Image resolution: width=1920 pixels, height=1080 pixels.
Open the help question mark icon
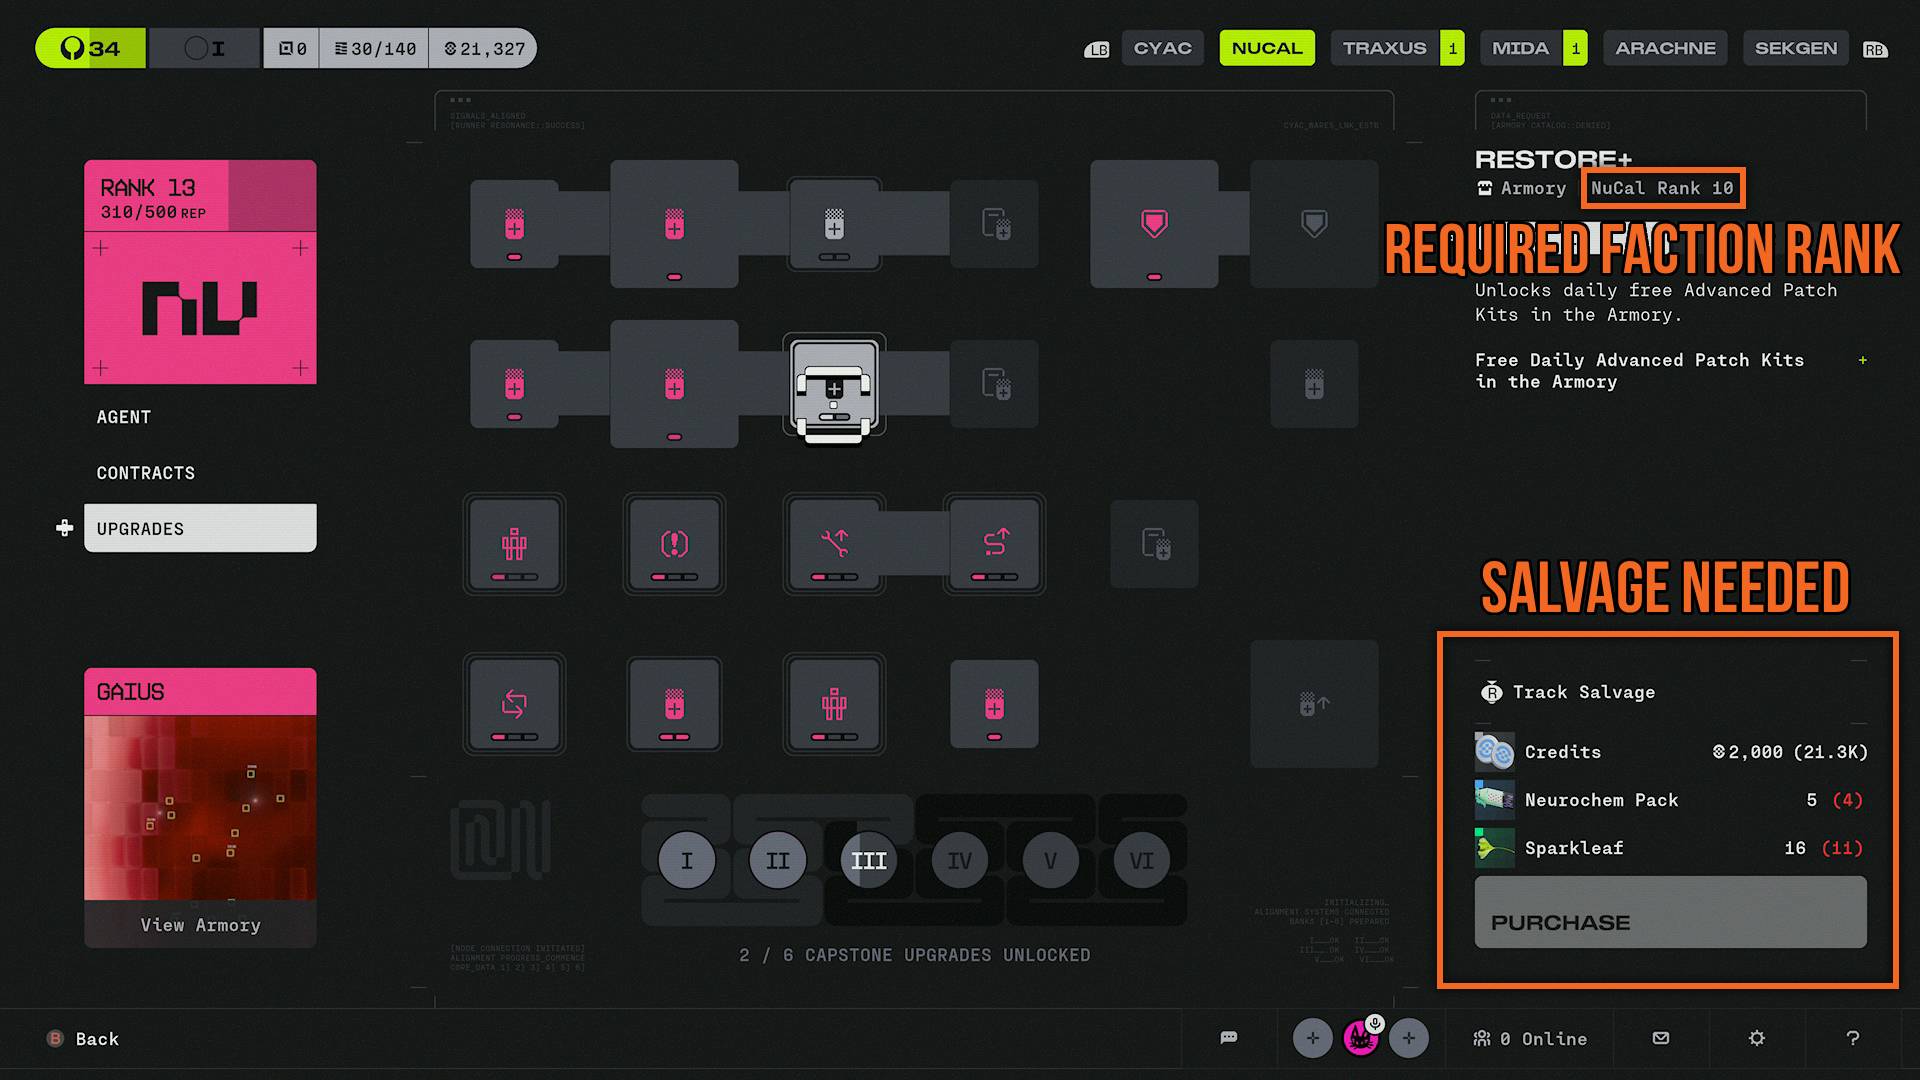tap(1853, 1038)
